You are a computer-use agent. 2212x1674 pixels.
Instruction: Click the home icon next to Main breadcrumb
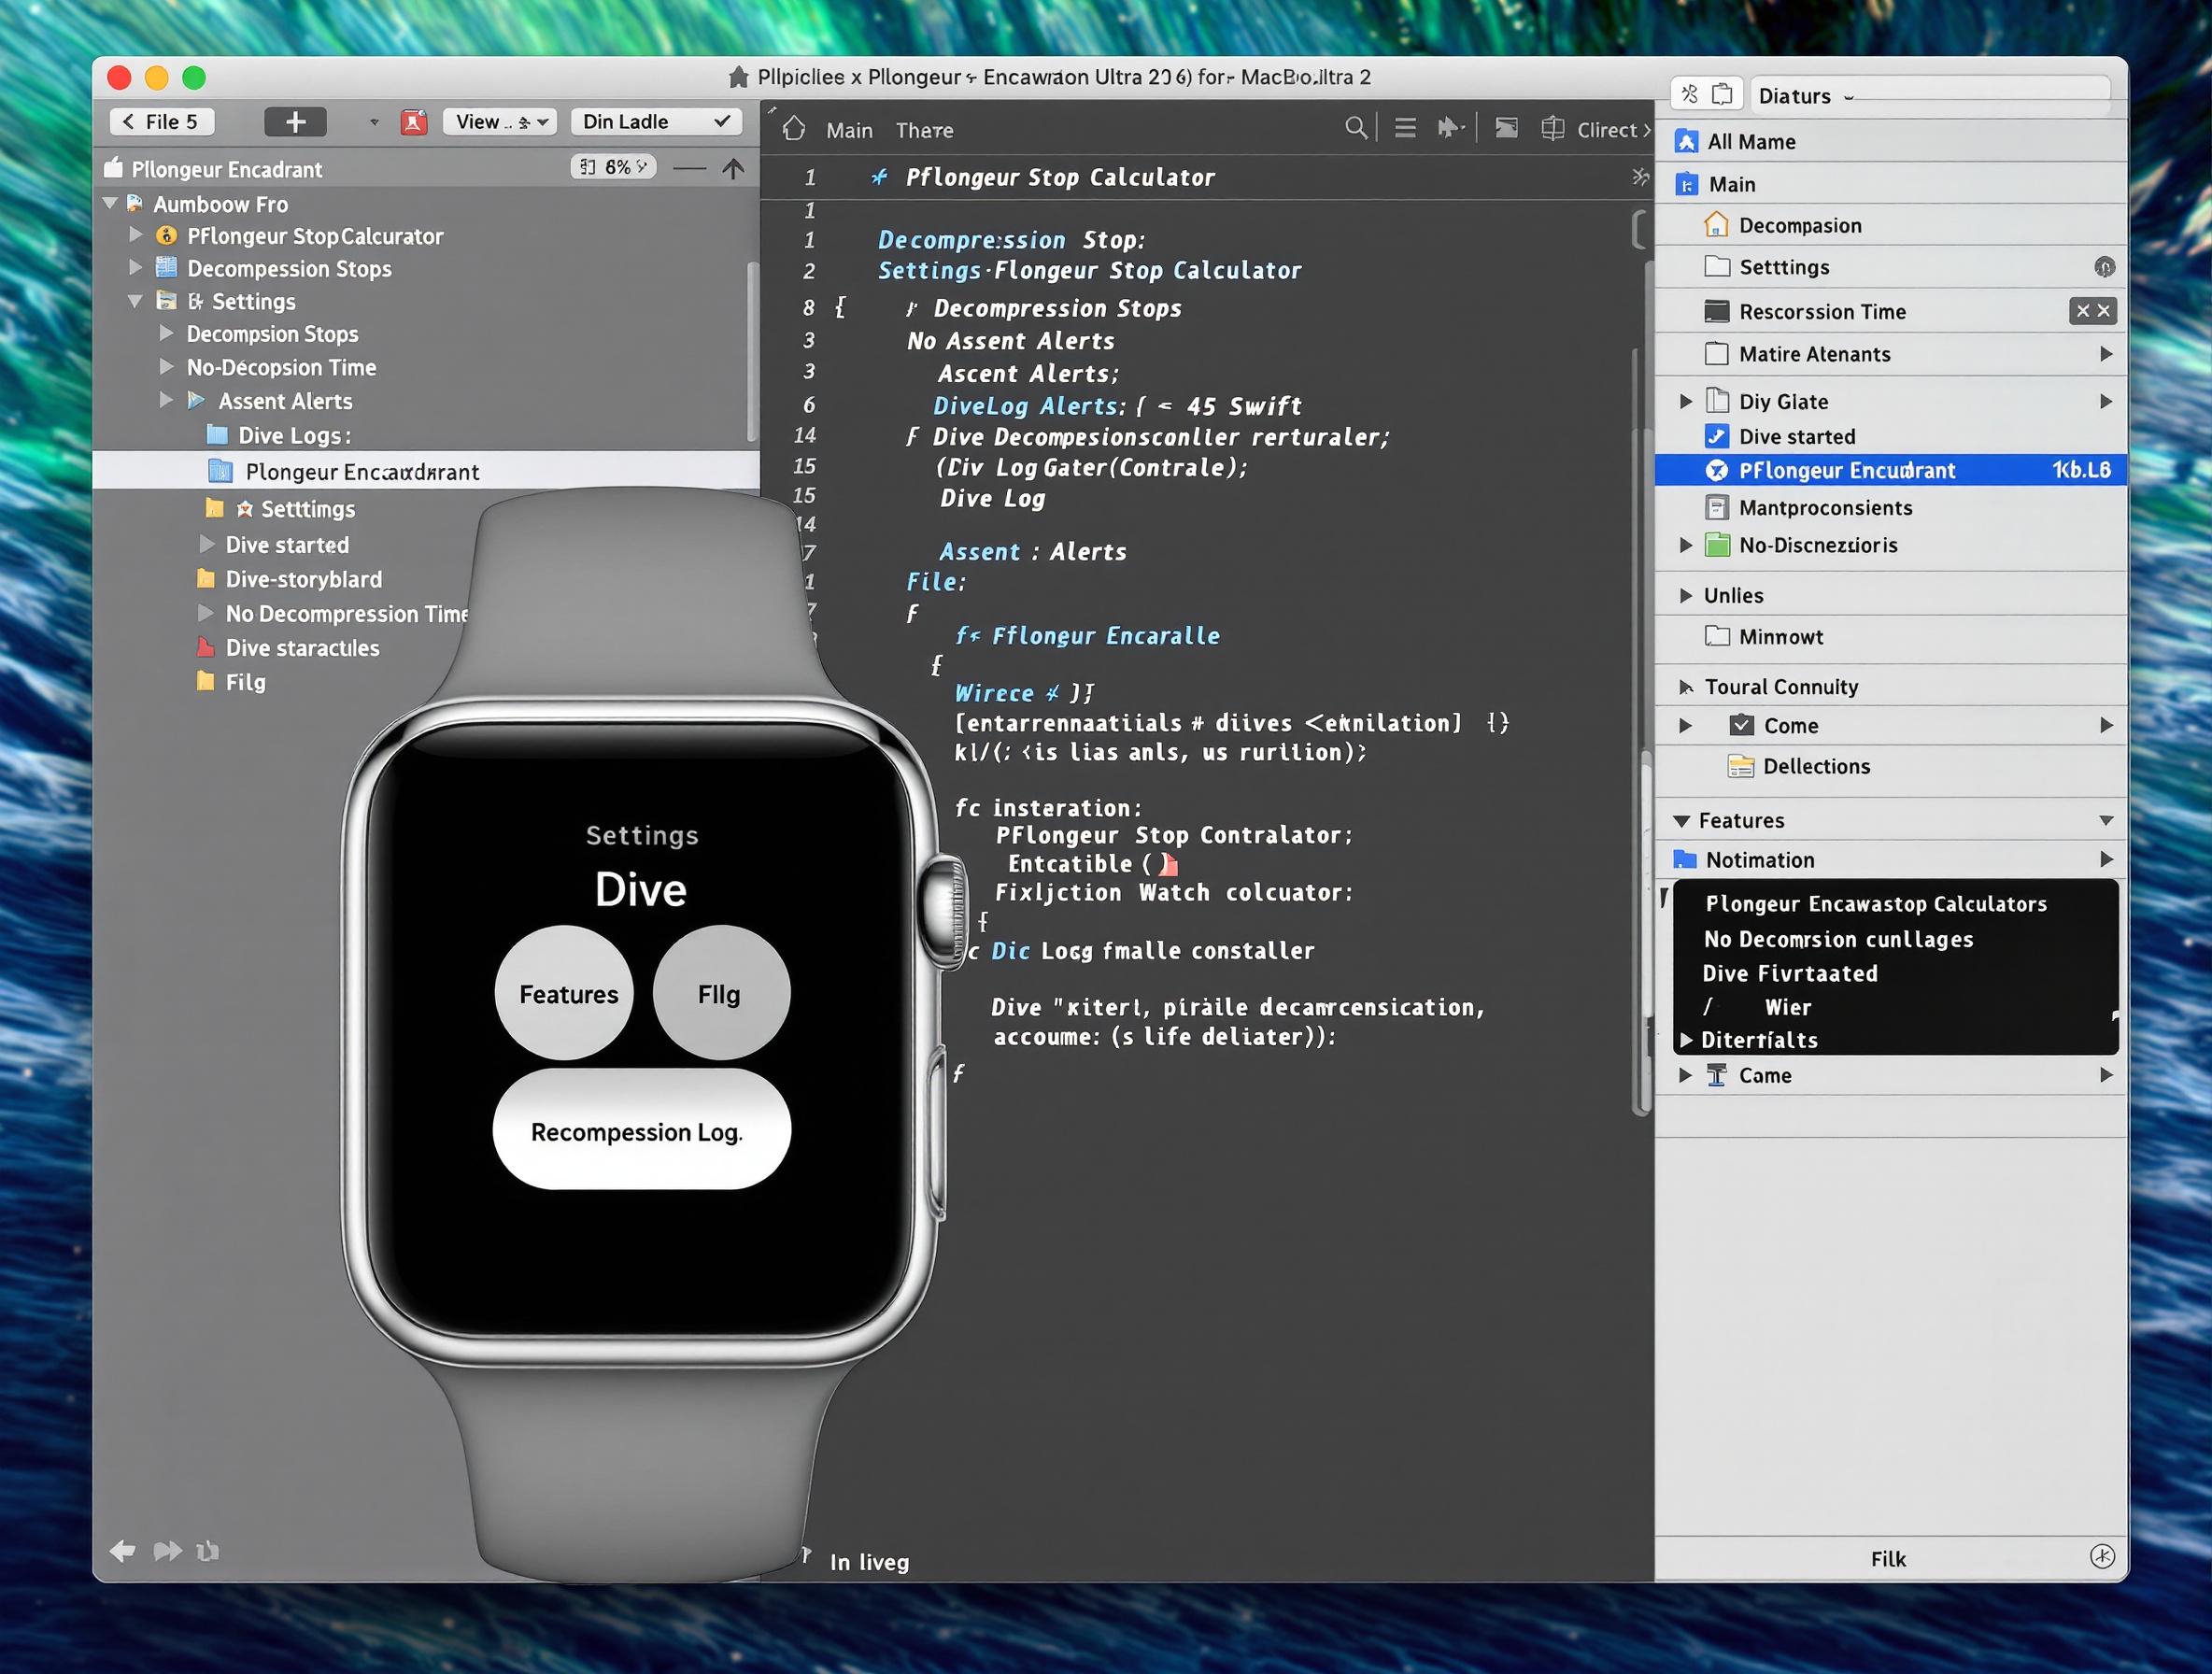tap(795, 128)
